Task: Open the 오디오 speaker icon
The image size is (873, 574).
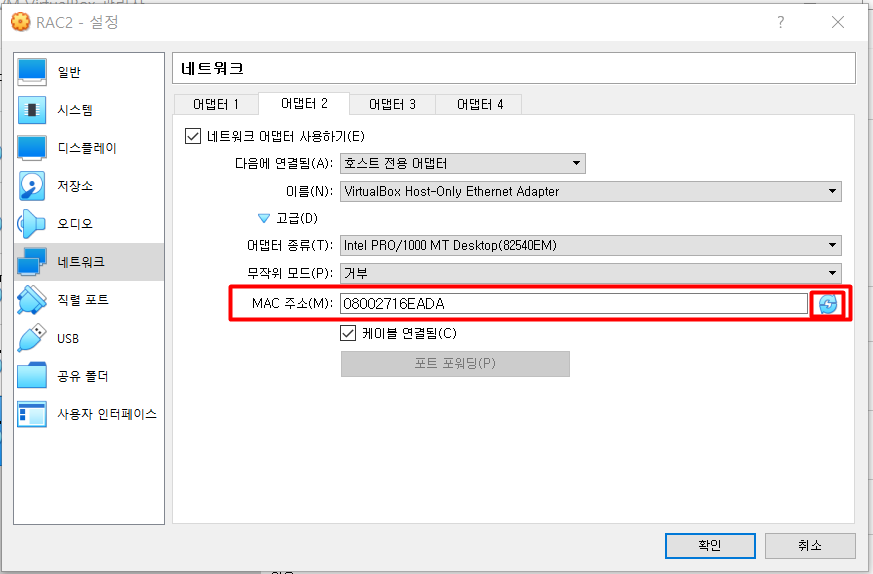Action: (x=32, y=224)
